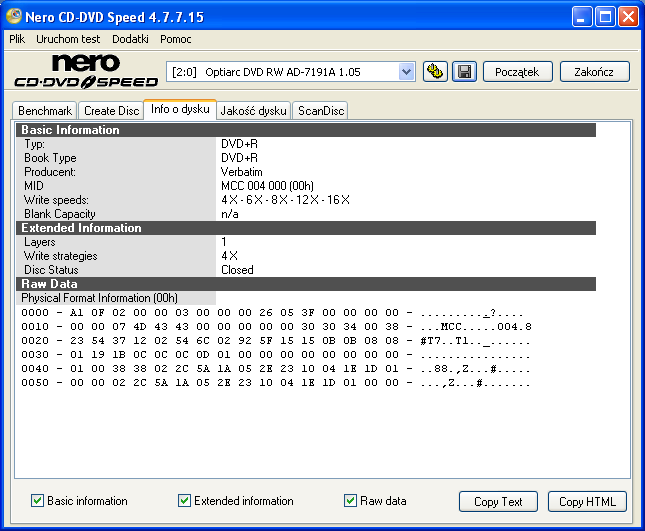This screenshot has height=531, width=645.
Task: Click the Disc Status row label
Action: [51, 270]
